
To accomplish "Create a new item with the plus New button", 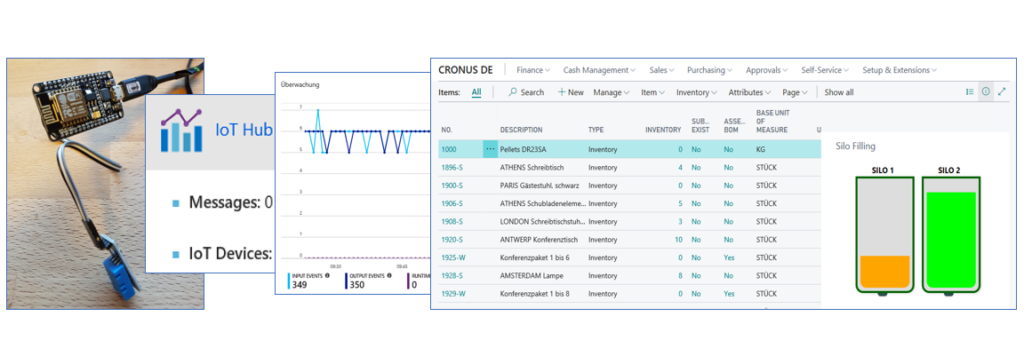I will point(571,92).
